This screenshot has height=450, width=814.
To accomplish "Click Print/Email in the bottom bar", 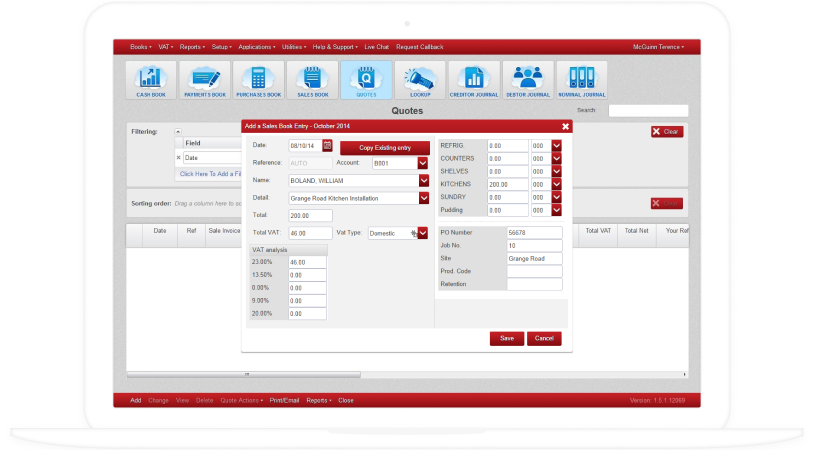I will [284, 401].
